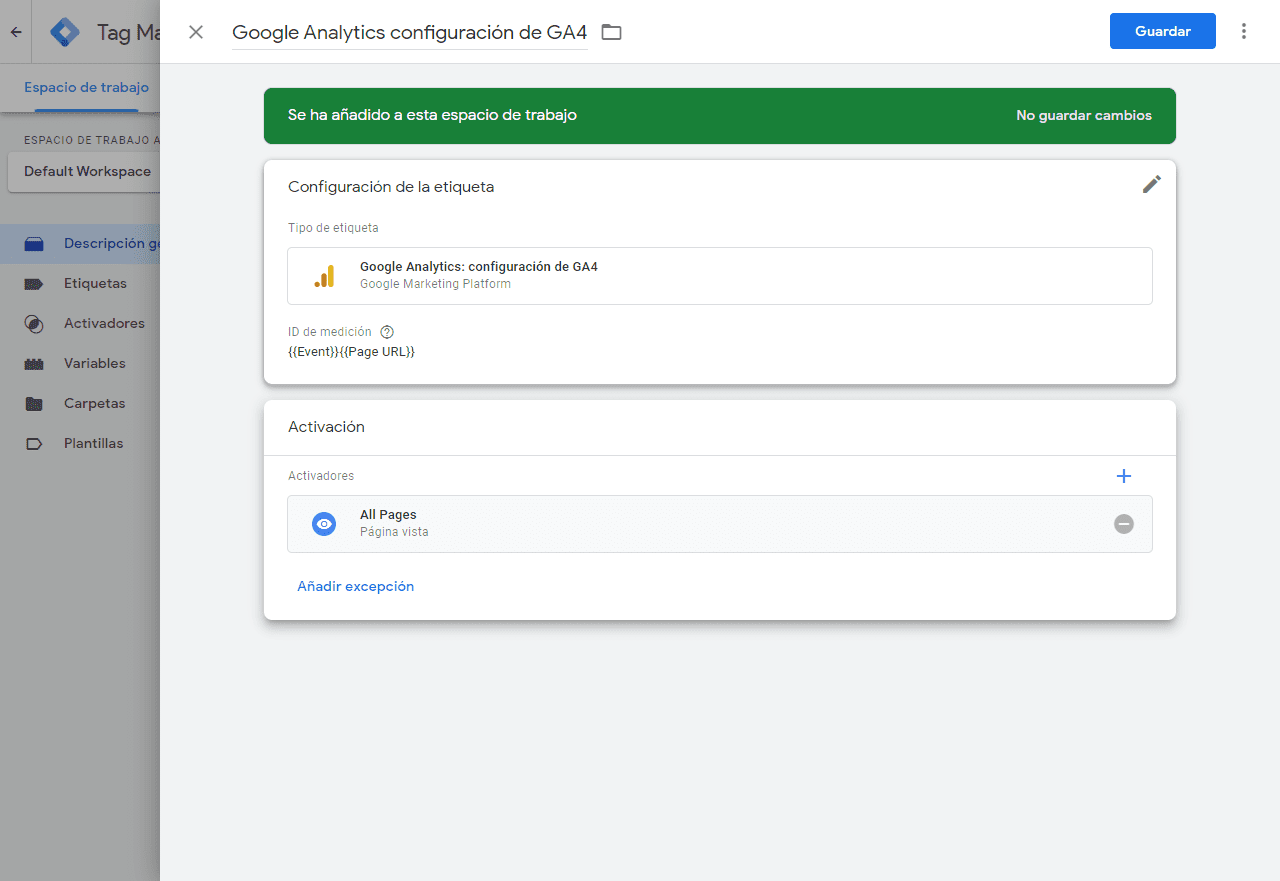Open Plantillas from the sidebar
The width and height of the screenshot is (1280, 881).
coord(32,443)
